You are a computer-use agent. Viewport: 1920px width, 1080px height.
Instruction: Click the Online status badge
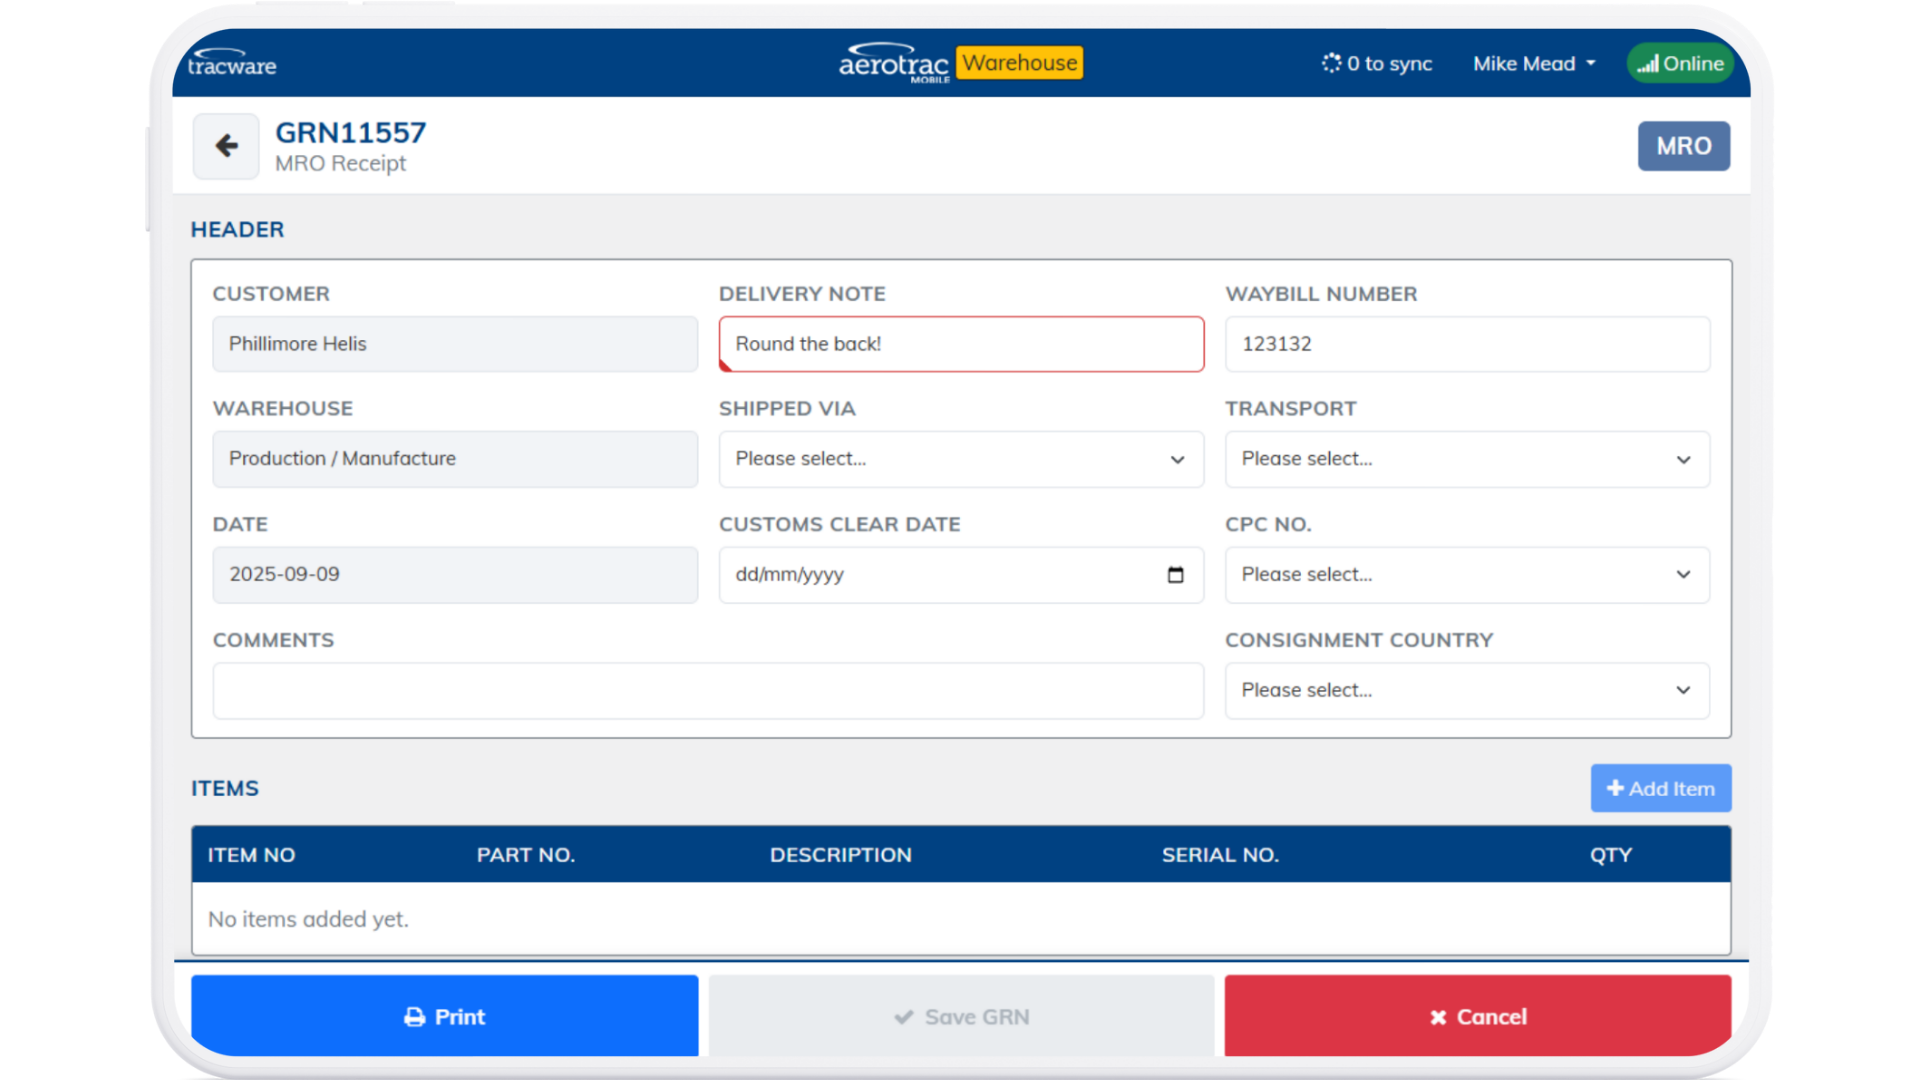(1680, 63)
